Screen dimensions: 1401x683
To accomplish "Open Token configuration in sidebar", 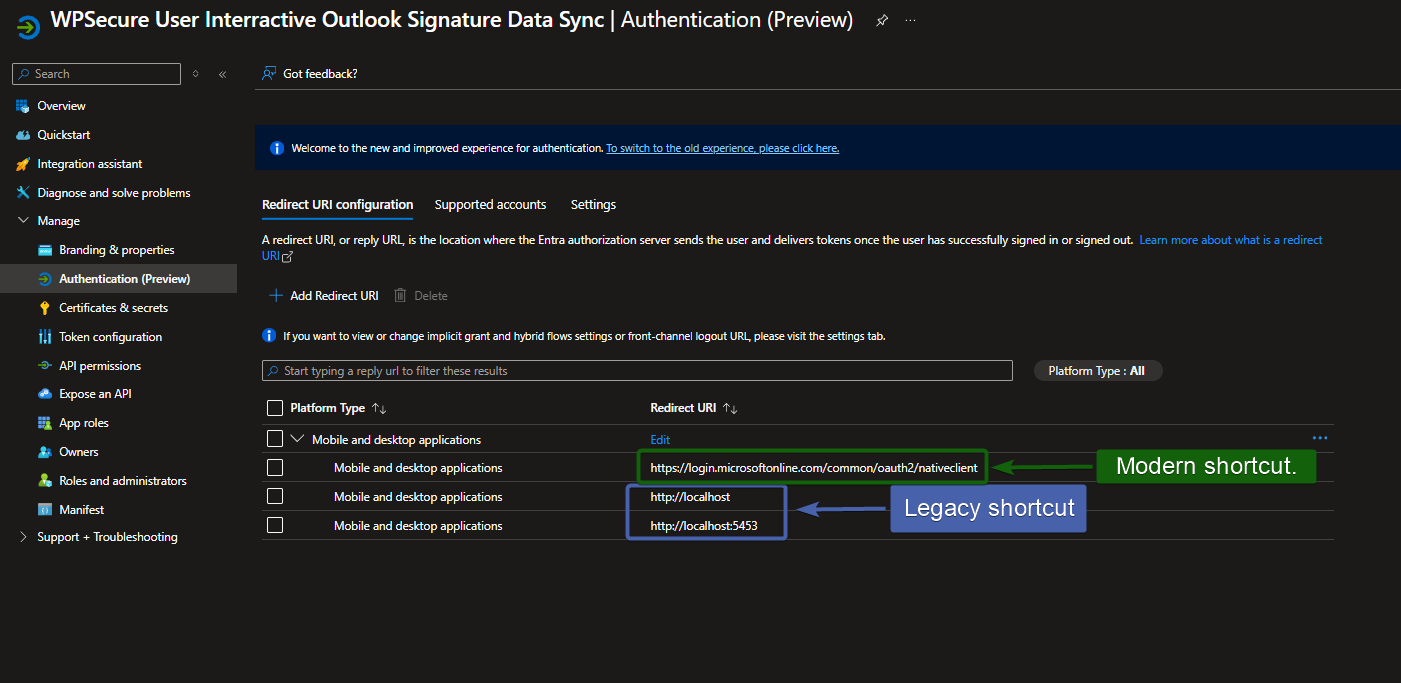I will [110, 337].
